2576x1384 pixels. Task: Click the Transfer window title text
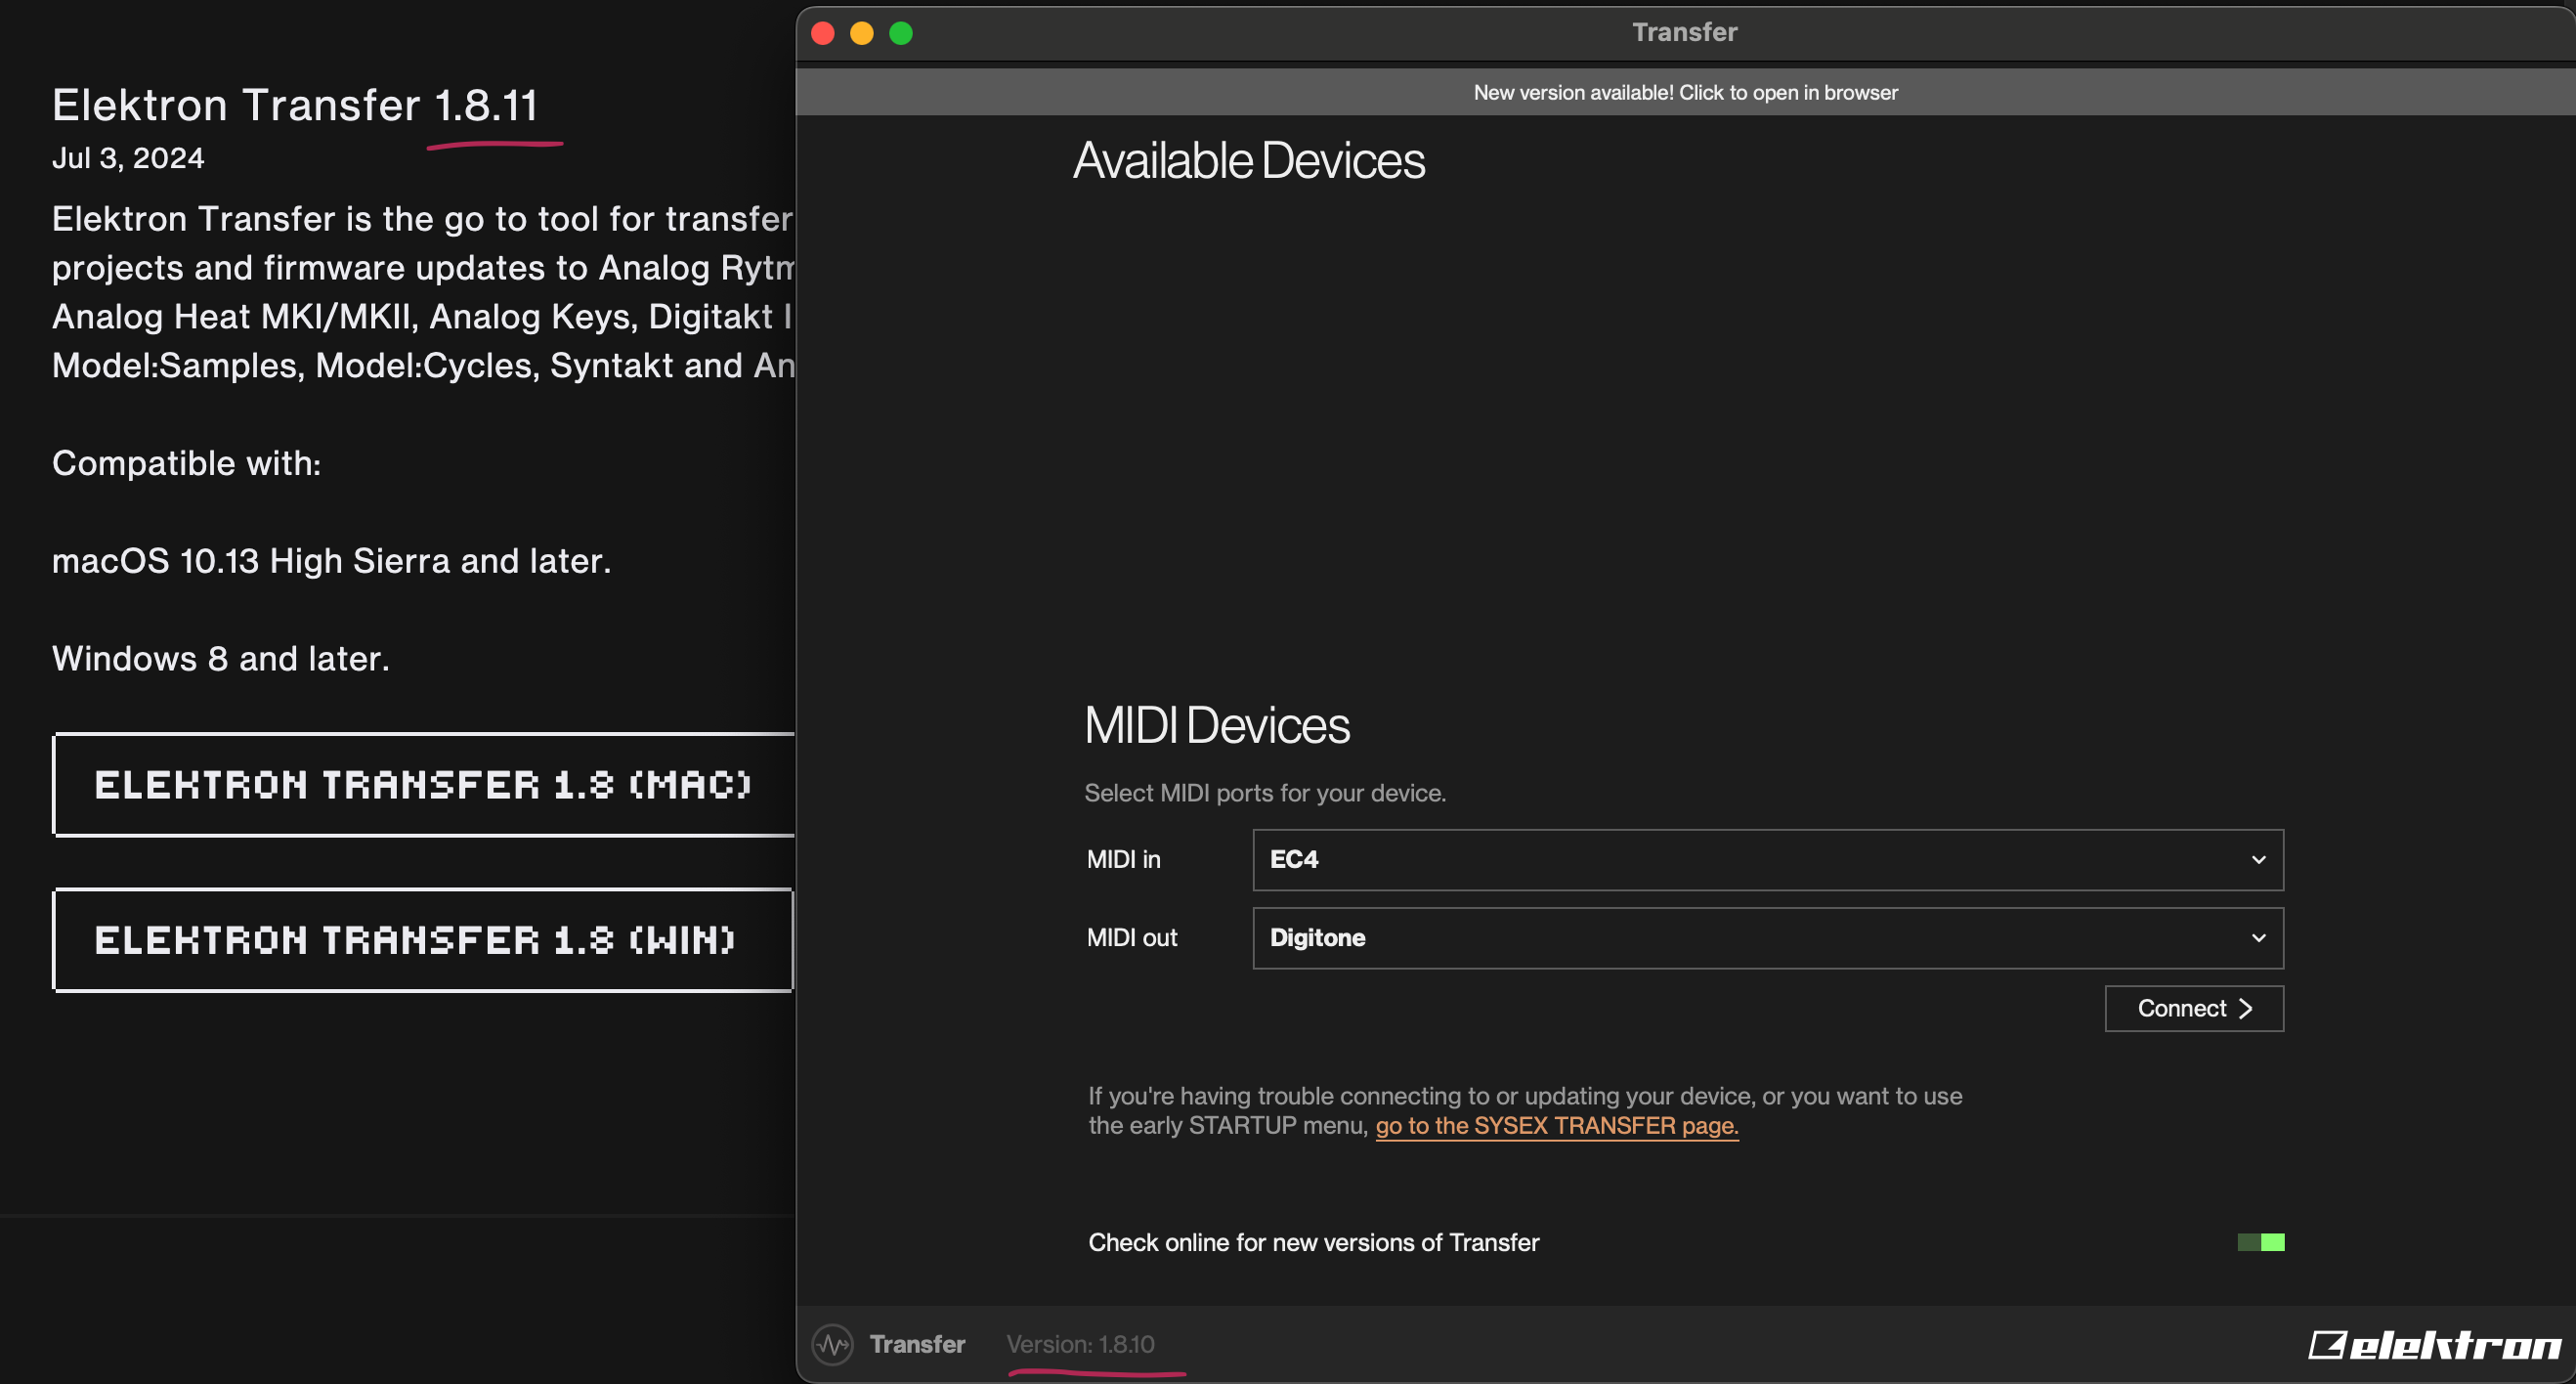[1685, 32]
